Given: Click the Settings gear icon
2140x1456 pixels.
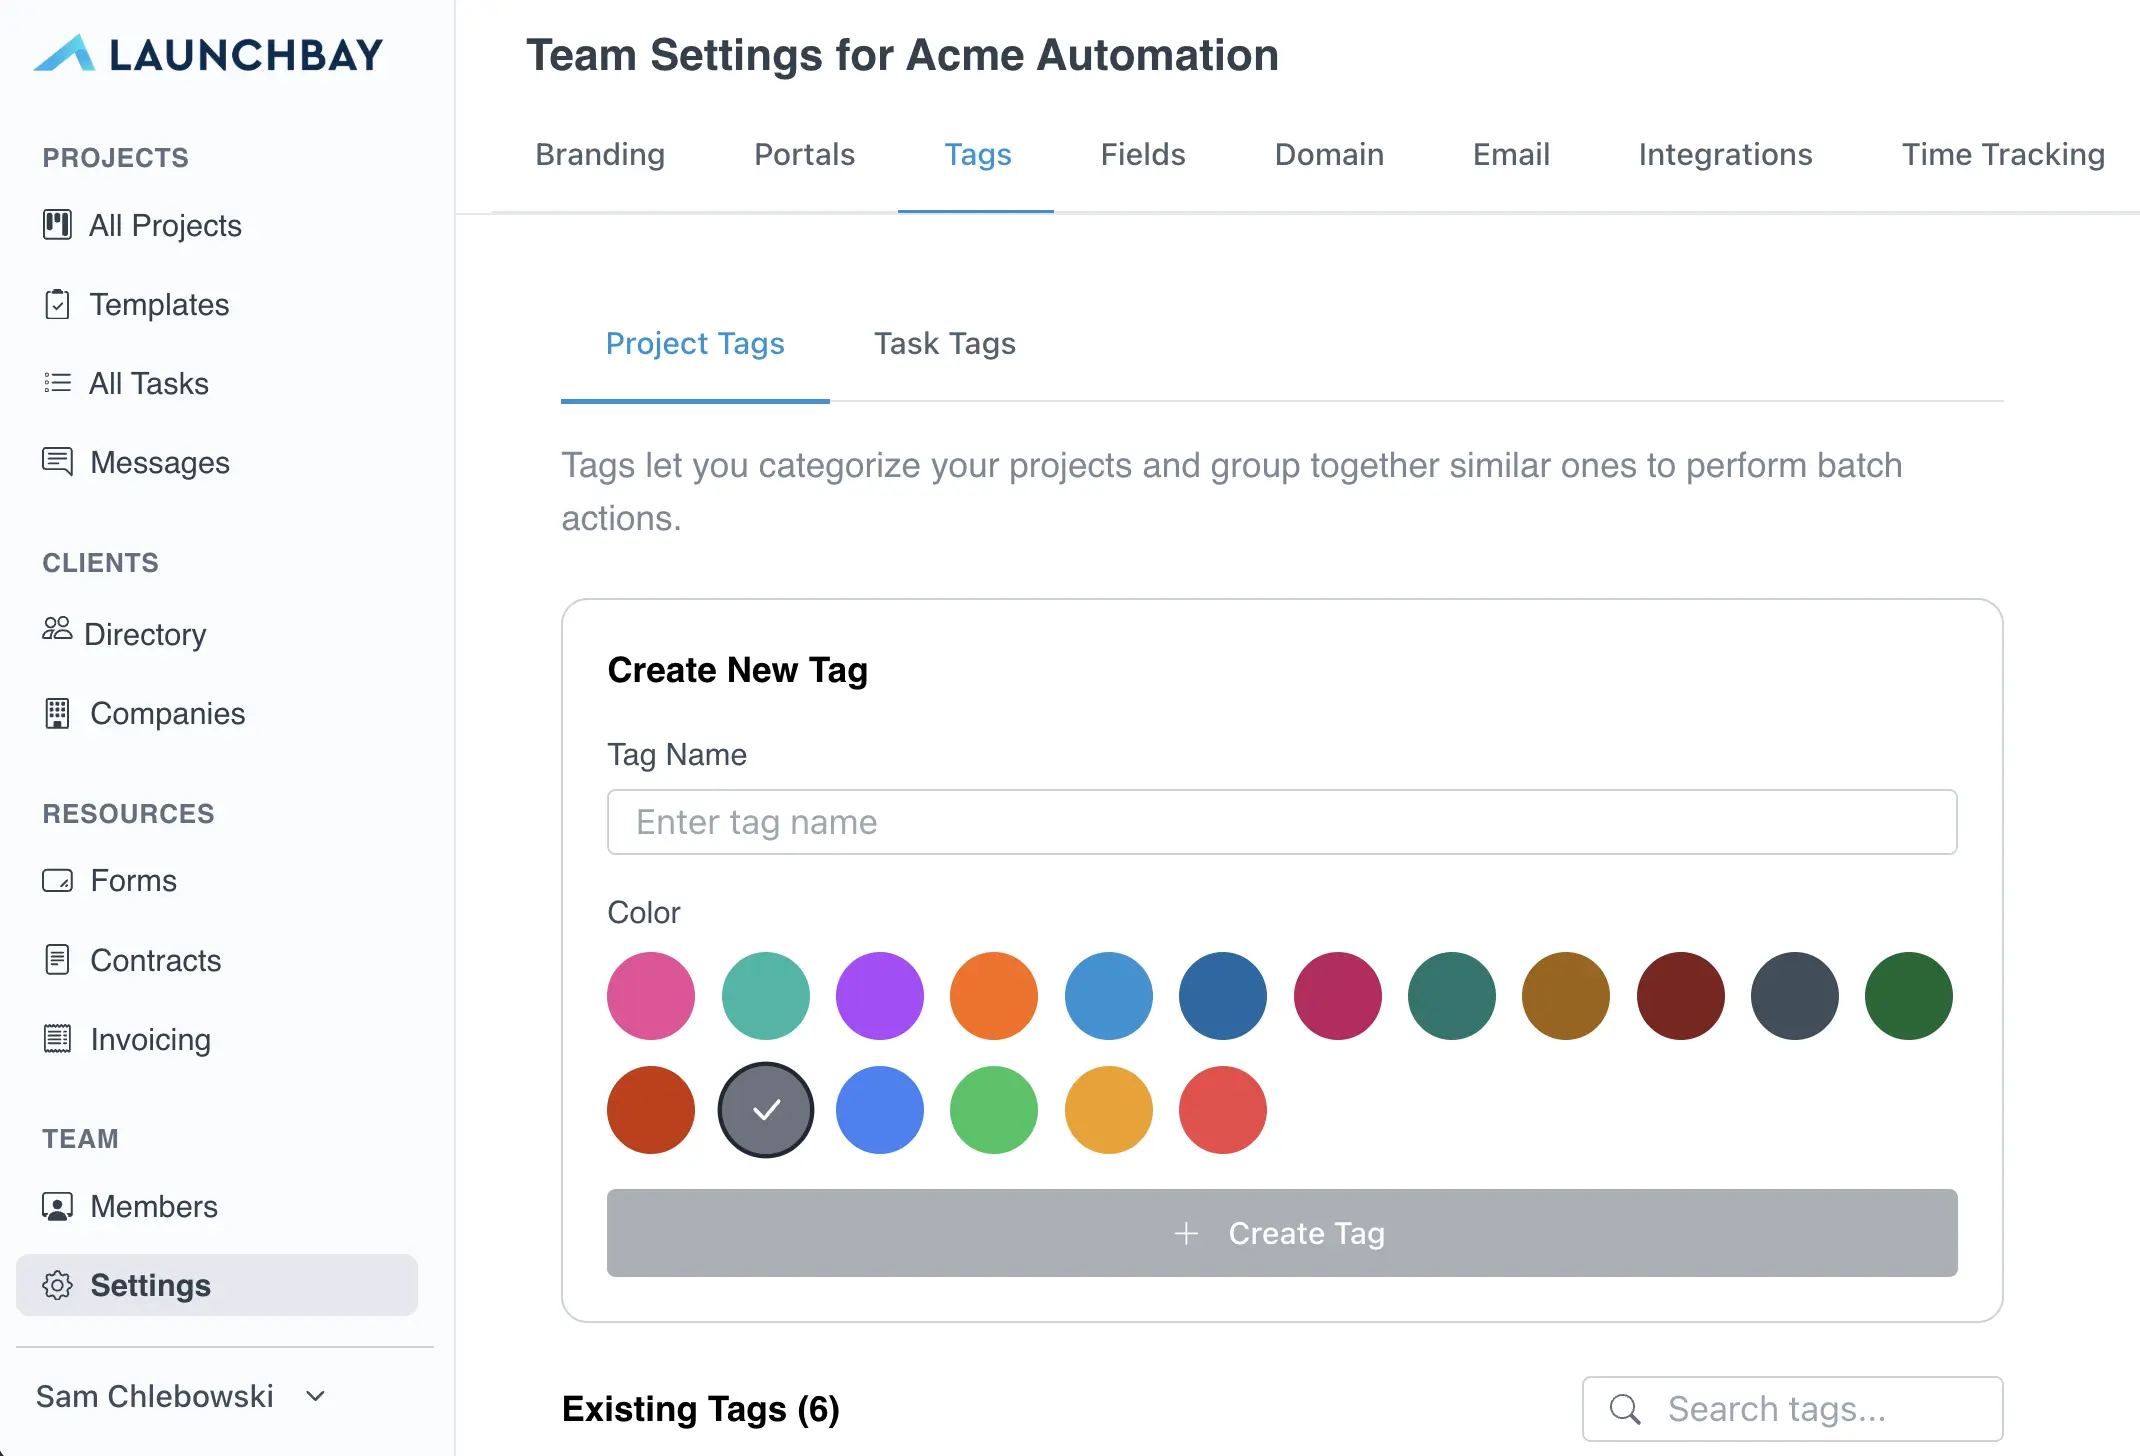Looking at the screenshot, I should click(57, 1285).
